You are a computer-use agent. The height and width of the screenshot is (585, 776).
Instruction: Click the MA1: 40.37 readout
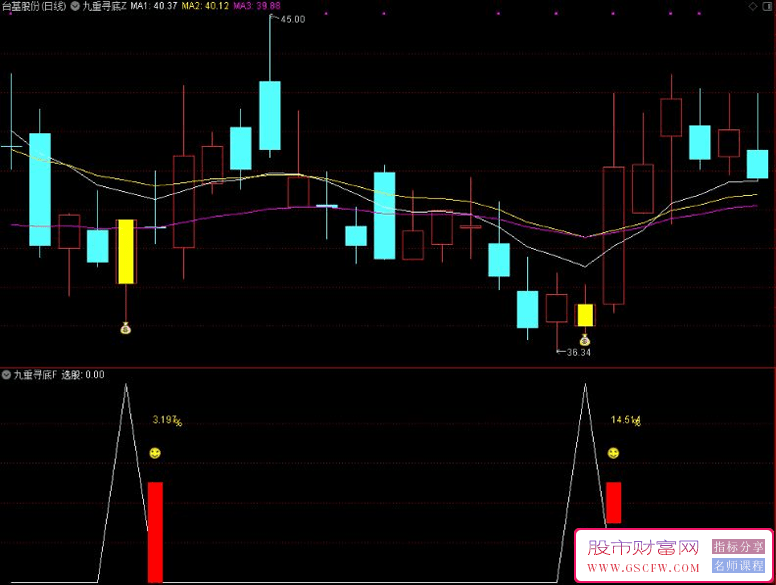pyautogui.click(x=154, y=6)
